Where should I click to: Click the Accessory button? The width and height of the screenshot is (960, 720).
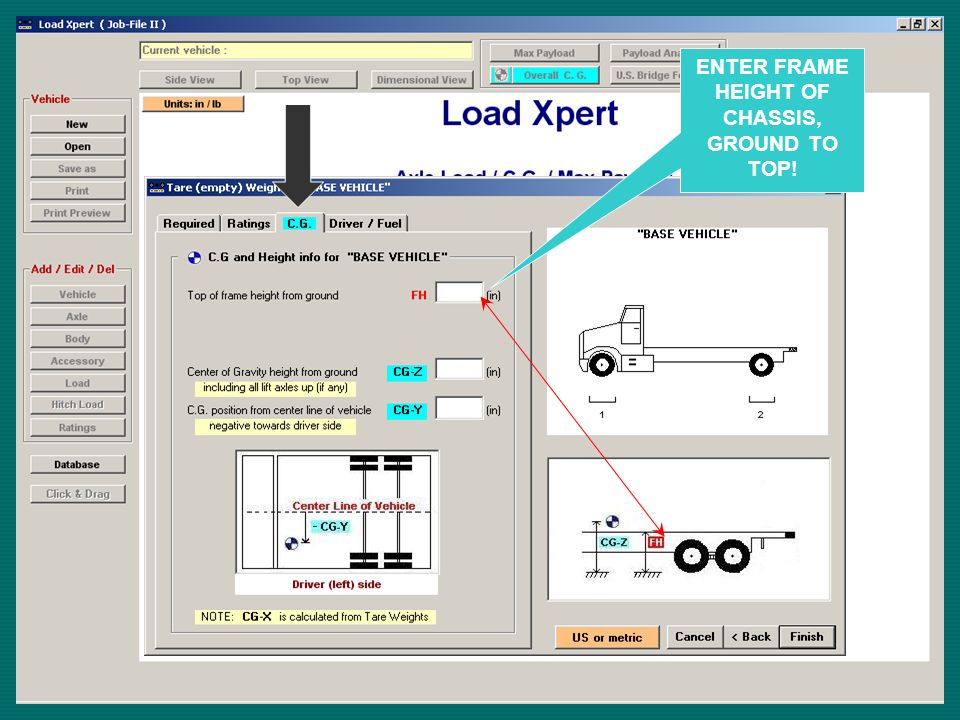pyautogui.click(x=77, y=361)
